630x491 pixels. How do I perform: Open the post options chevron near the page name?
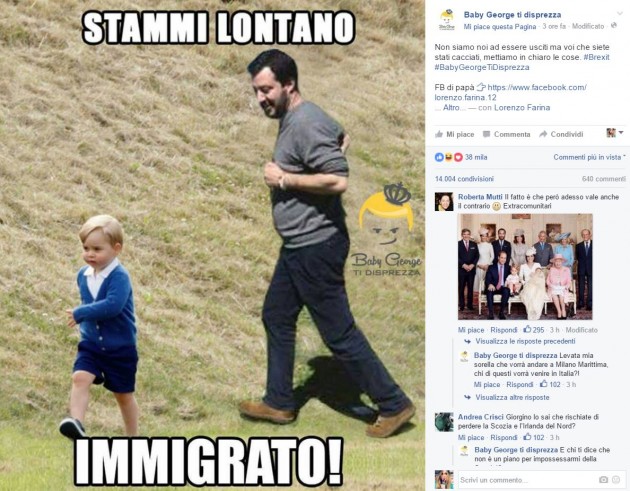point(620,13)
